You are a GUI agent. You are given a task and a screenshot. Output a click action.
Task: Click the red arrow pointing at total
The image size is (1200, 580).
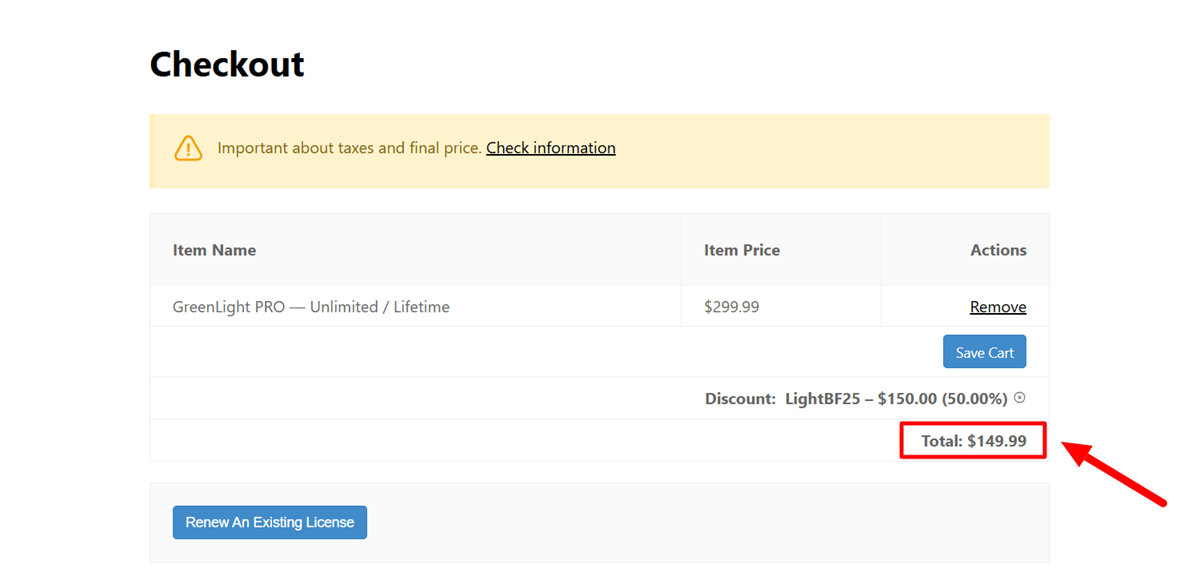pos(1113,475)
